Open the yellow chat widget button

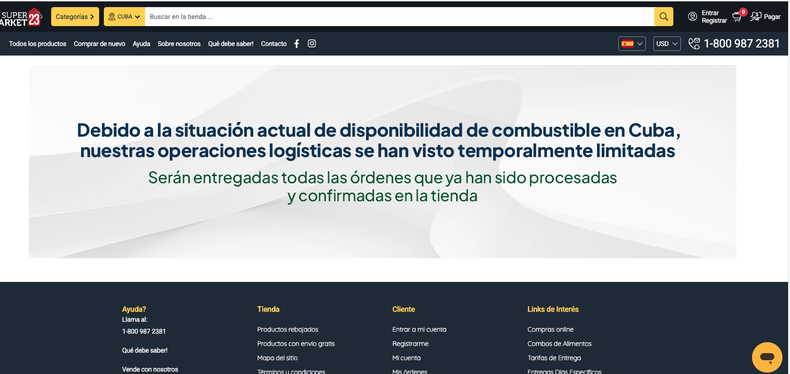767,357
